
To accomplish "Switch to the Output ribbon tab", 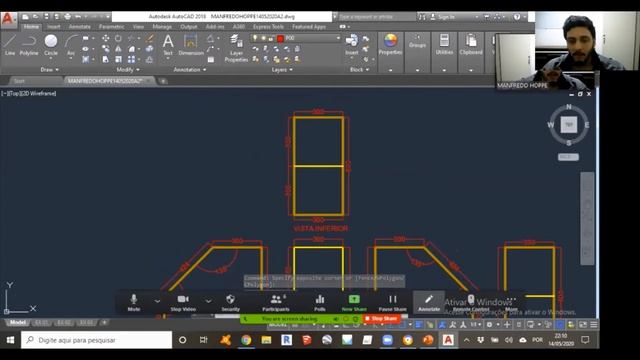I will point(189,27).
